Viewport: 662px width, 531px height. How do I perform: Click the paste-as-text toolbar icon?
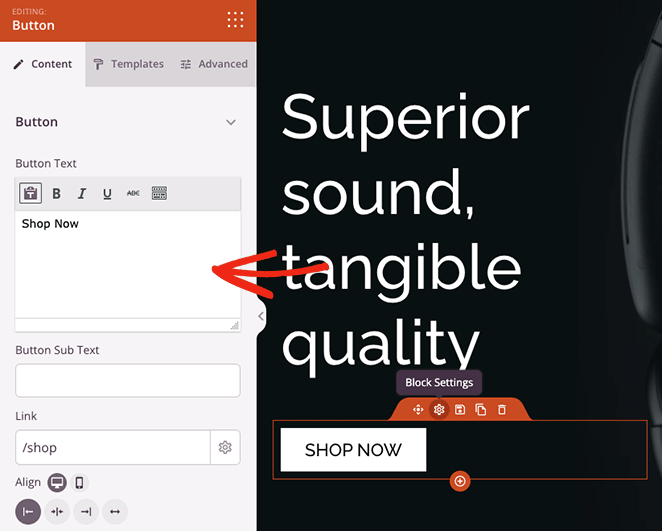[30, 193]
